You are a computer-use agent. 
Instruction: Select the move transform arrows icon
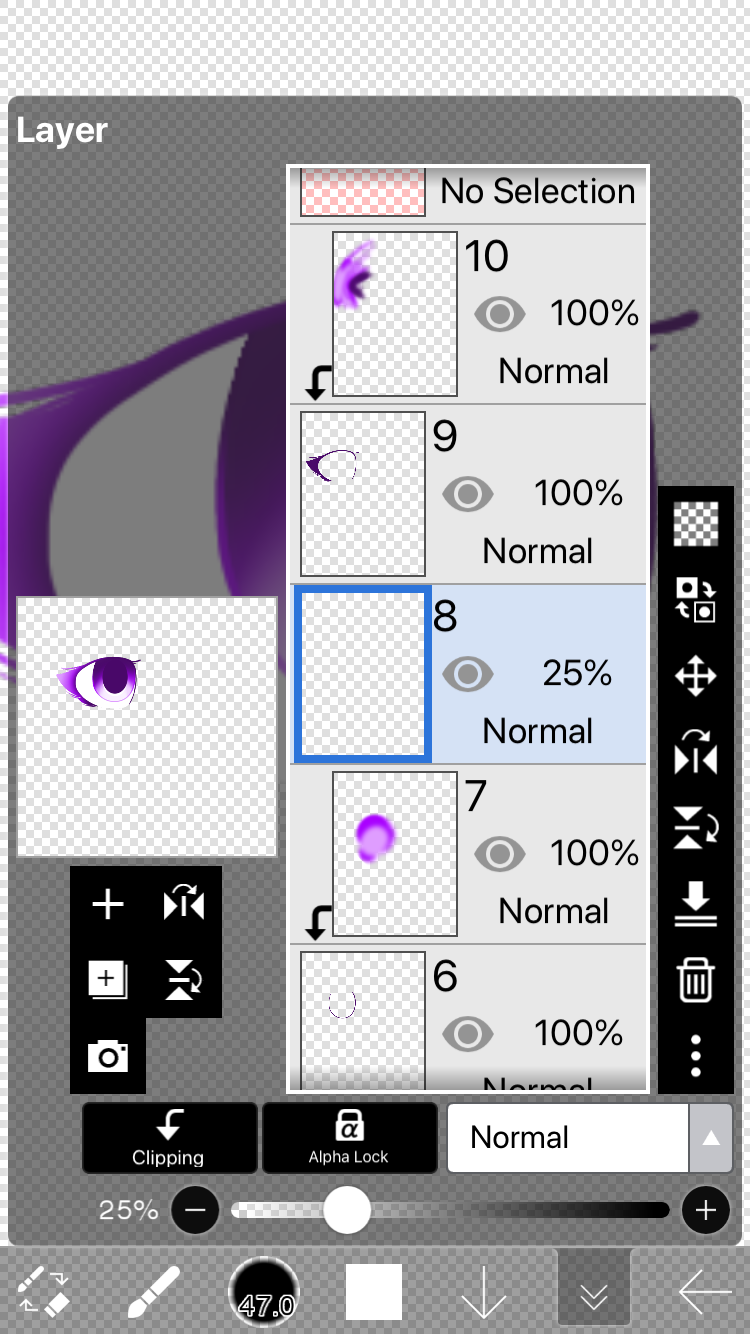pos(696,676)
